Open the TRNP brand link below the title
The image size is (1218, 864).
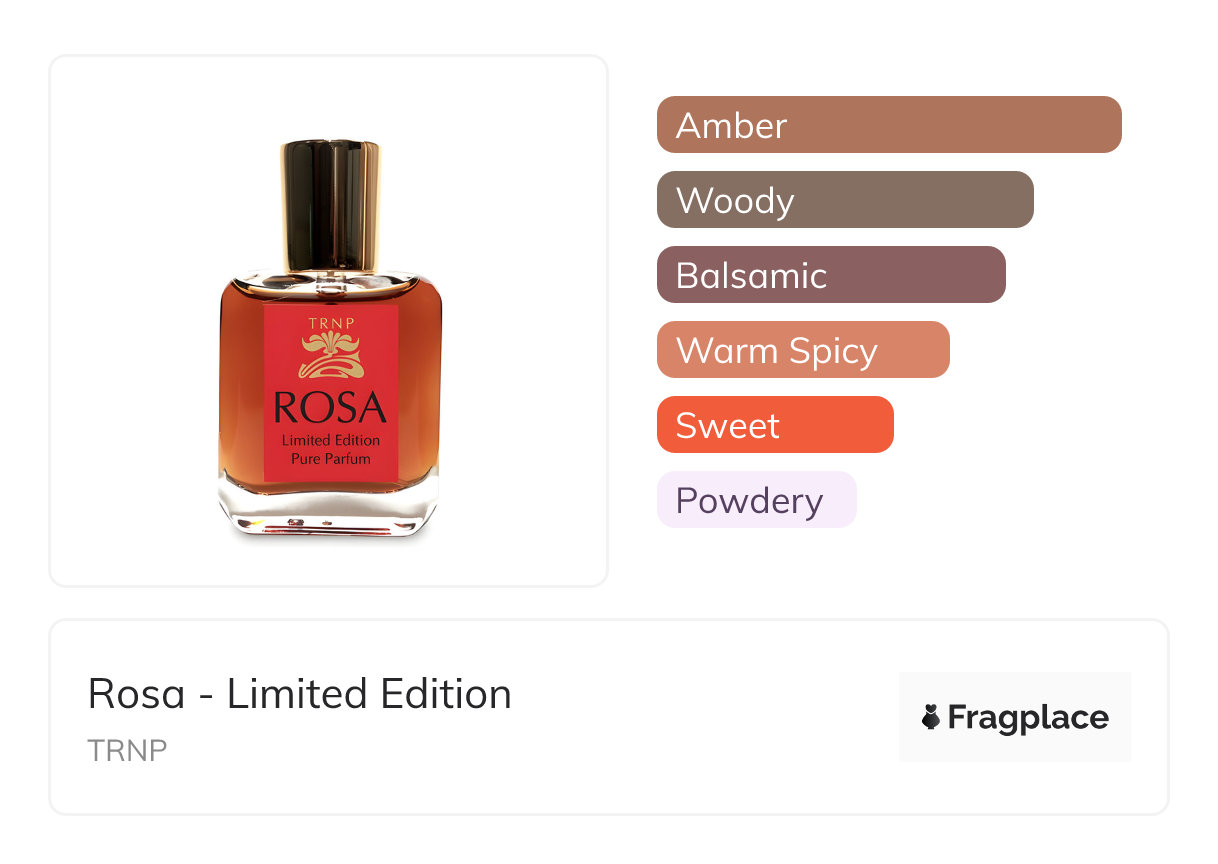(x=127, y=751)
